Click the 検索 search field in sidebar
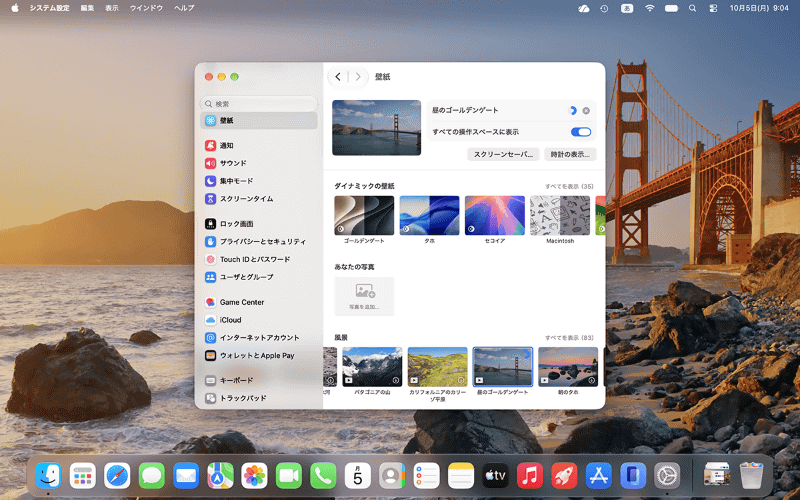The width and height of the screenshot is (800, 500). [x=259, y=104]
